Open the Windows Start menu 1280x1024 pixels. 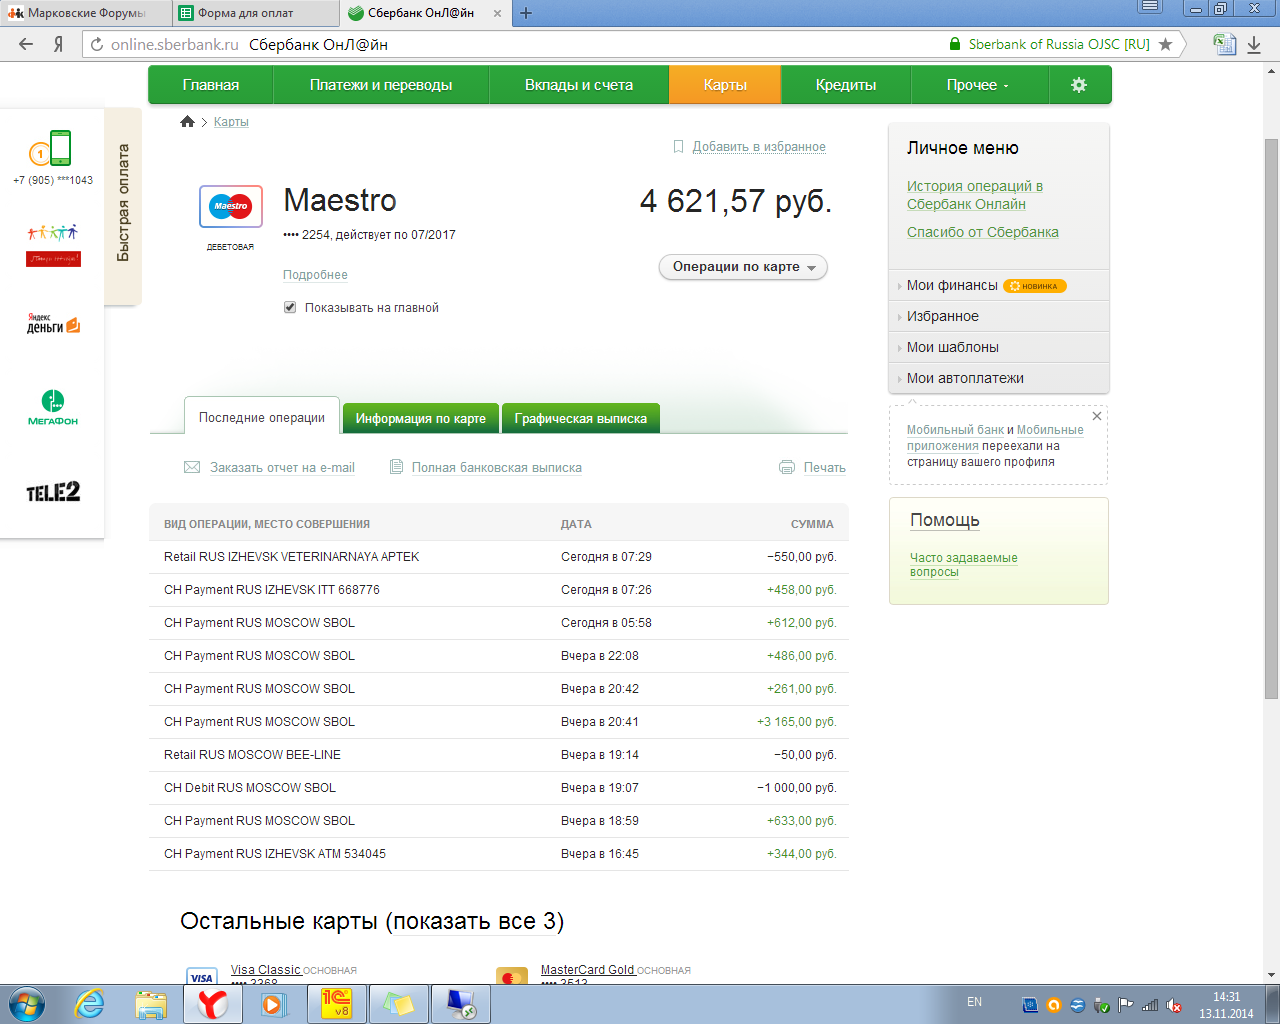pos(27,1004)
